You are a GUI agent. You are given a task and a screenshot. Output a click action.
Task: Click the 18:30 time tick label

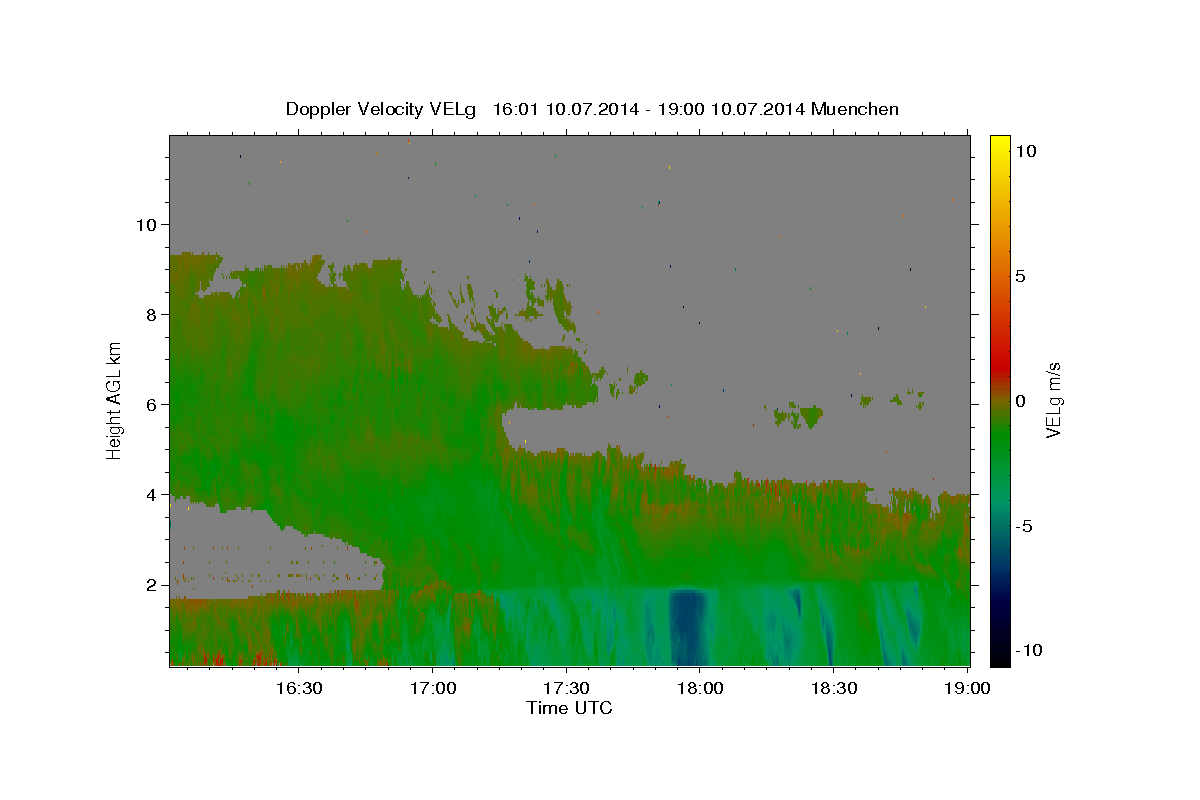833,688
